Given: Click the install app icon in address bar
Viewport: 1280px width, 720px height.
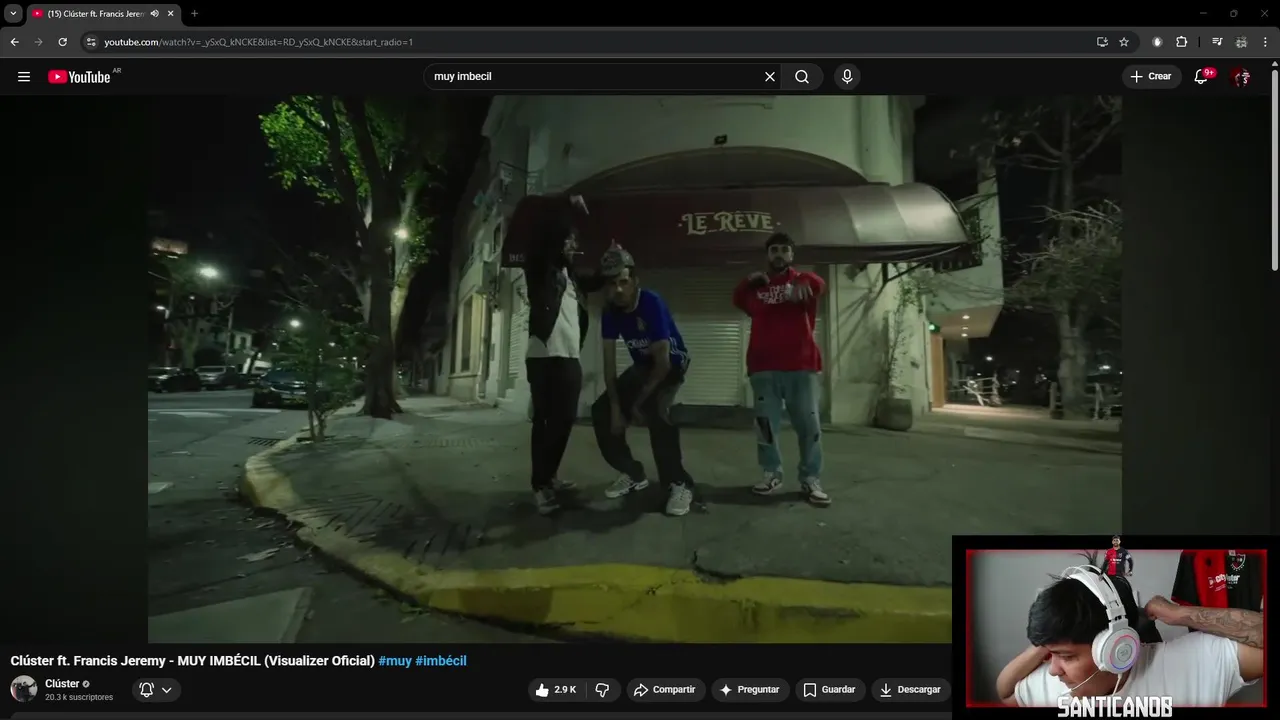Looking at the screenshot, I should [x=1102, y=42].
